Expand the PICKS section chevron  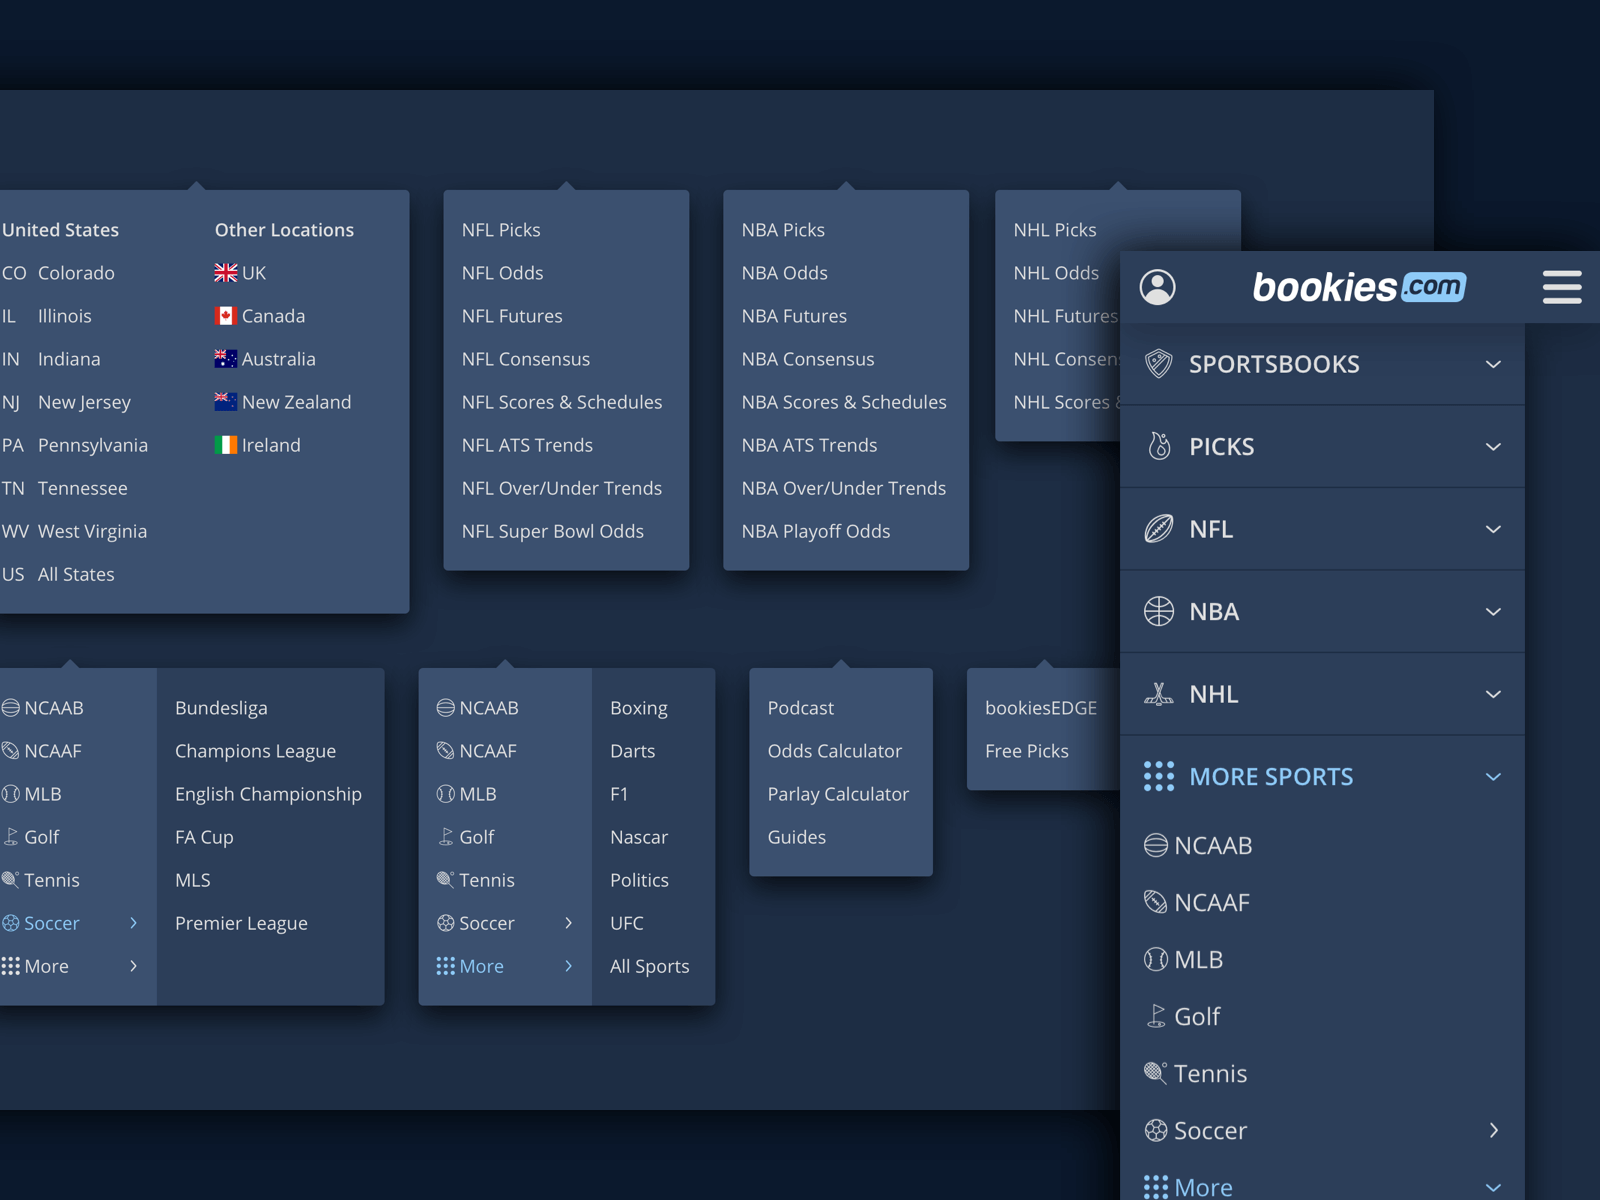(1493, 447)
